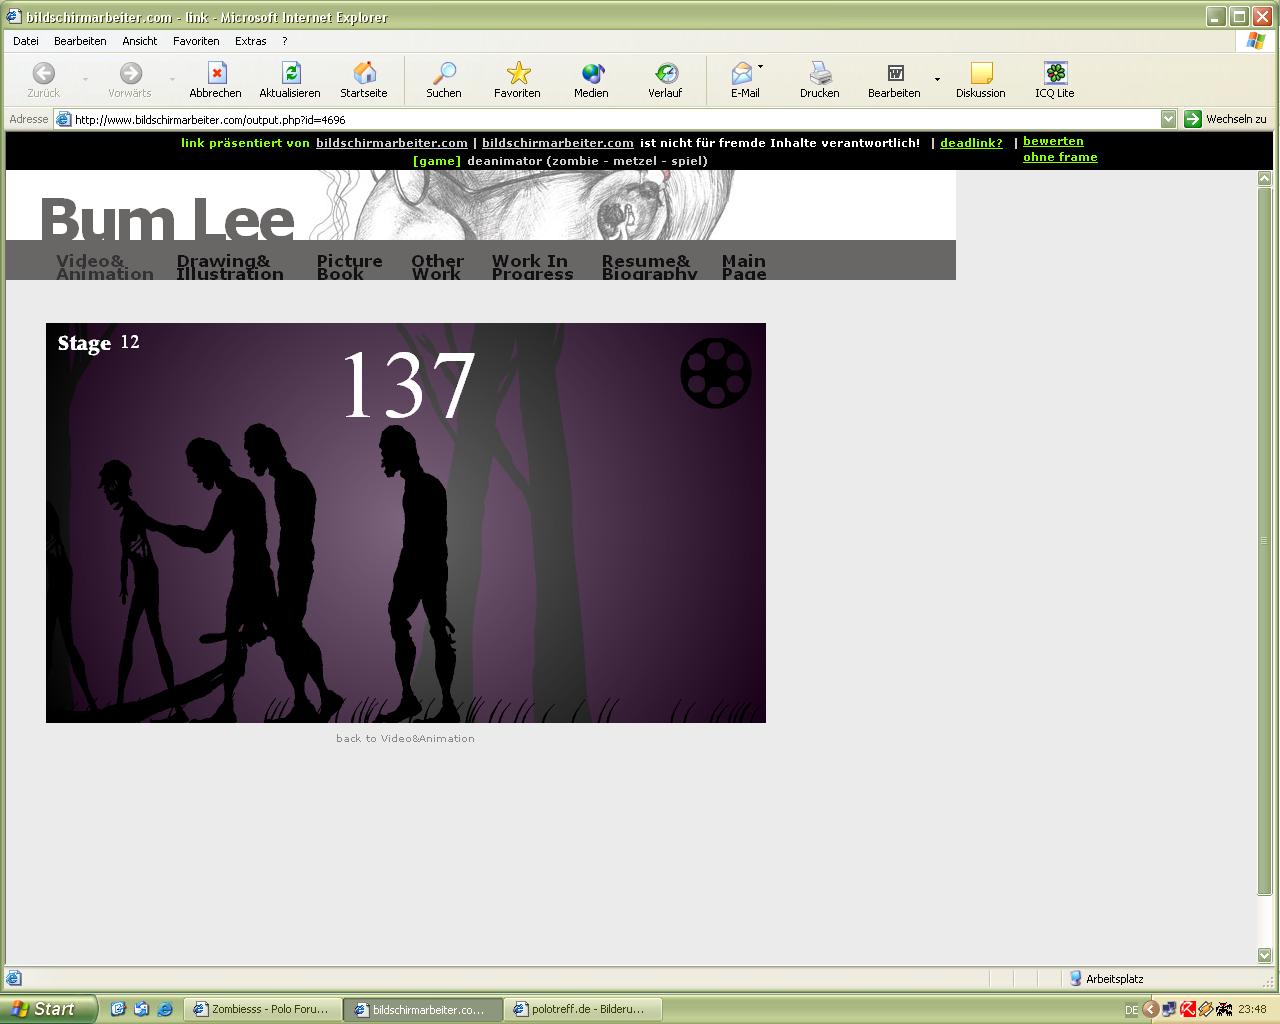Open Work In Progress nav item
The height and width of the screenshot is (1024, 1280).
coord(532,267)
